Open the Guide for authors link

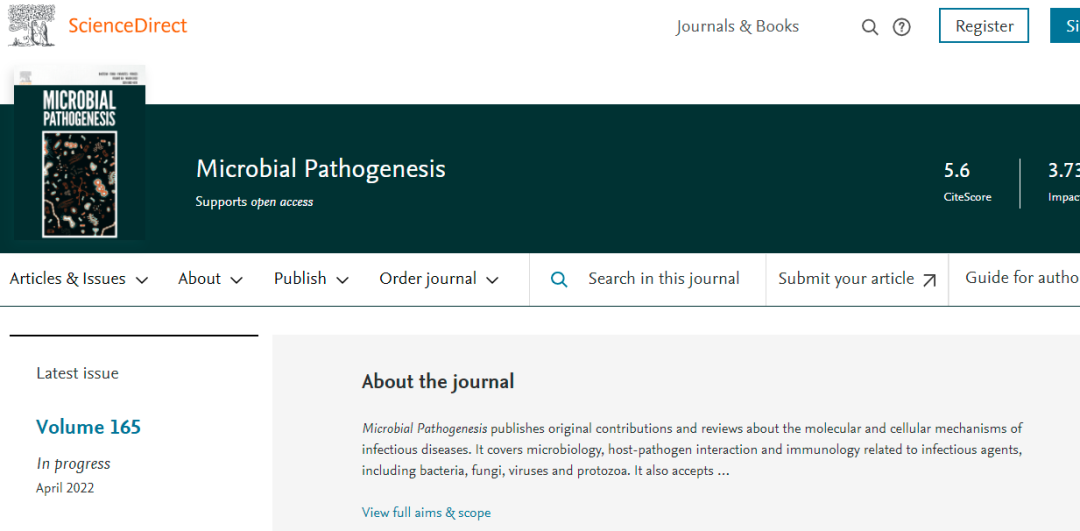point(1022,278)
